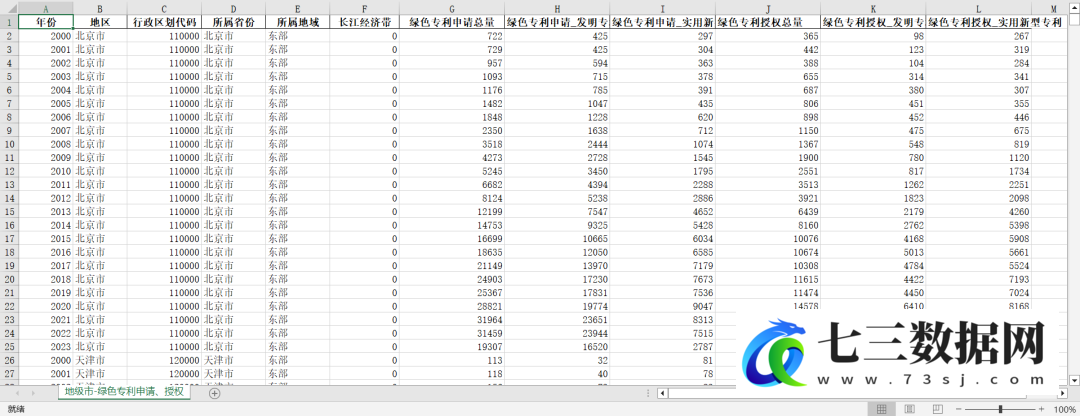
Task: Select cell with value 3518
Action: [x=452, y=144]
